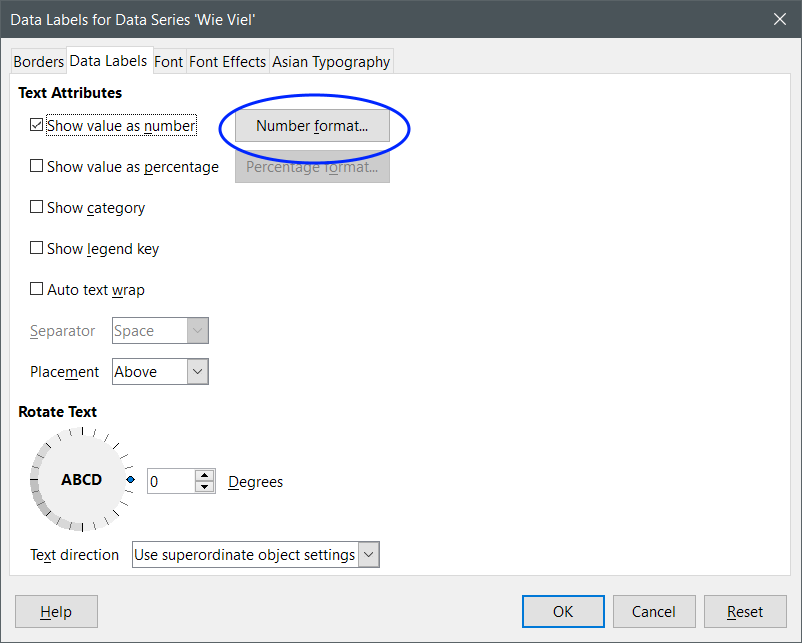Open the Placement dropdown
Screen dimensions: 802x643
(x=197, y=371)
